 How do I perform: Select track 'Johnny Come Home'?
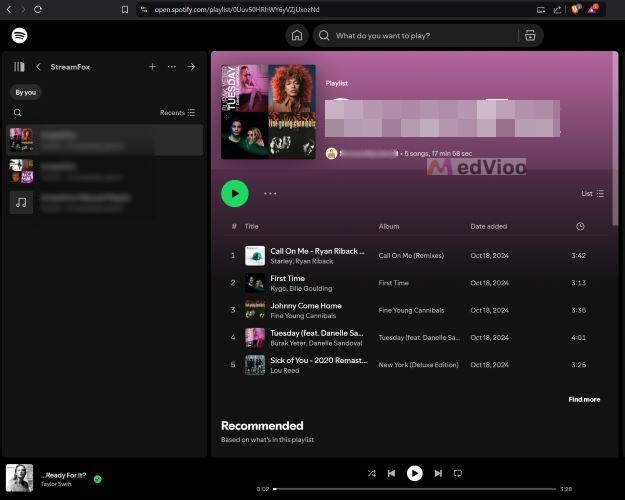[x=306, y=306]
